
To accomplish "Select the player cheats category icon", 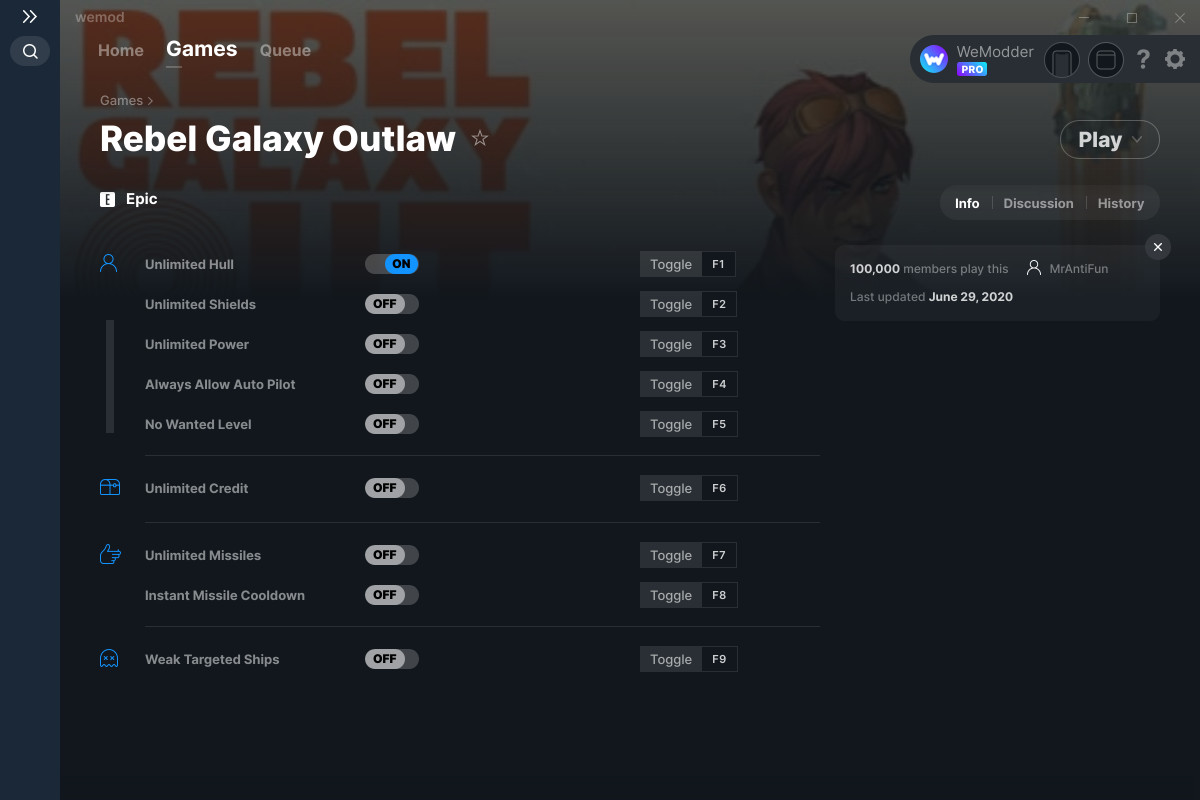I will [109, 262].
